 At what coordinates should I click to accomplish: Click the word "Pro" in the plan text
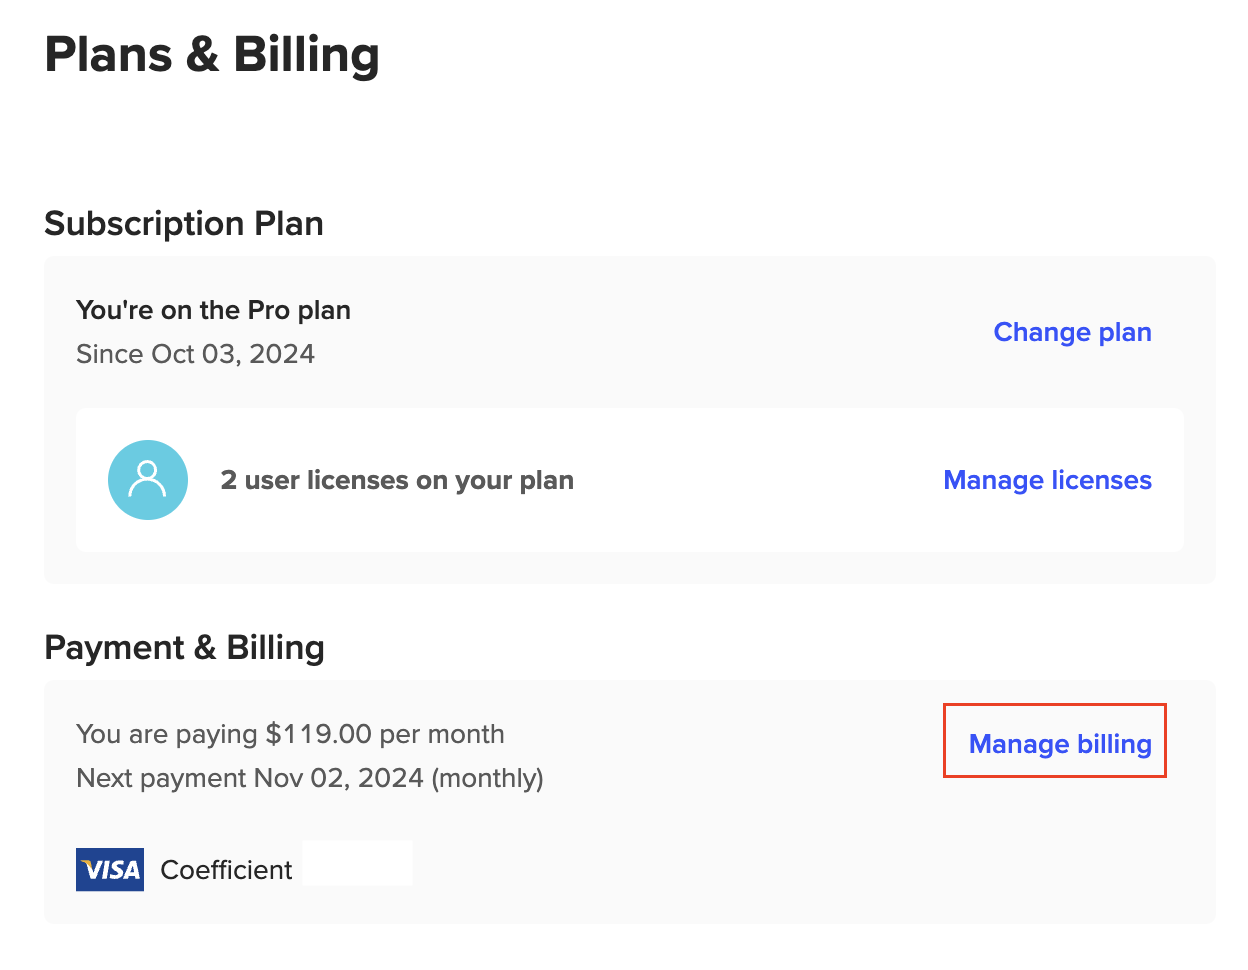[268, 310]
